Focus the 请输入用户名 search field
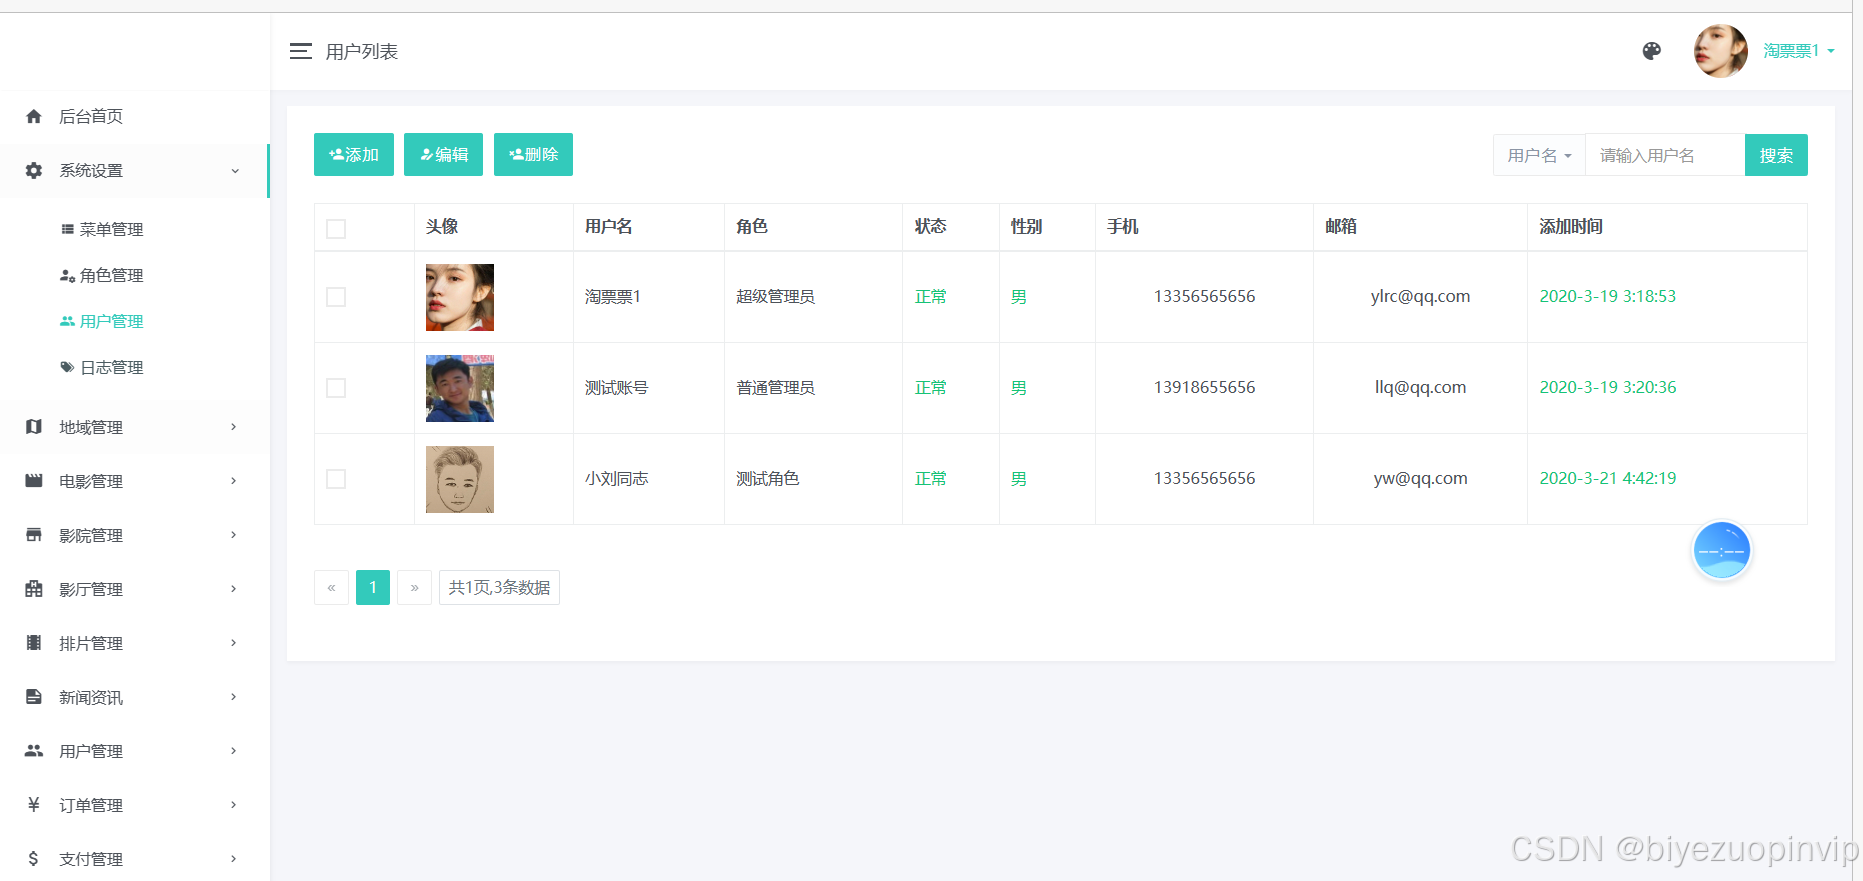The width and height of the screenshot is (1863, 881). coord(1665,155)
